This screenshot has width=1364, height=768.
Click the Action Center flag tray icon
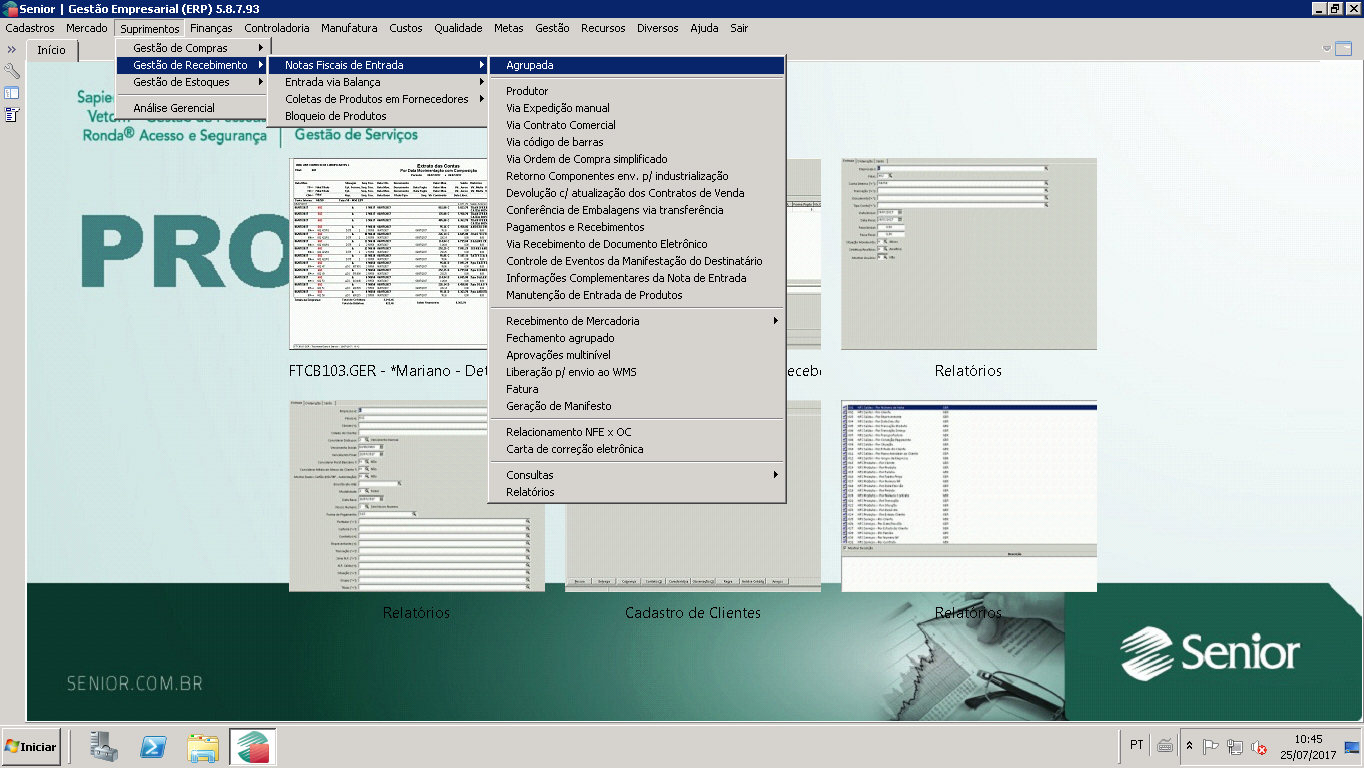coord(1211,746)
